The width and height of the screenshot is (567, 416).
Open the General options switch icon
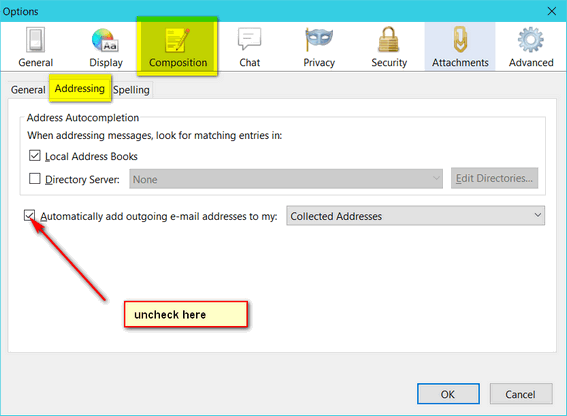point(35,40)
